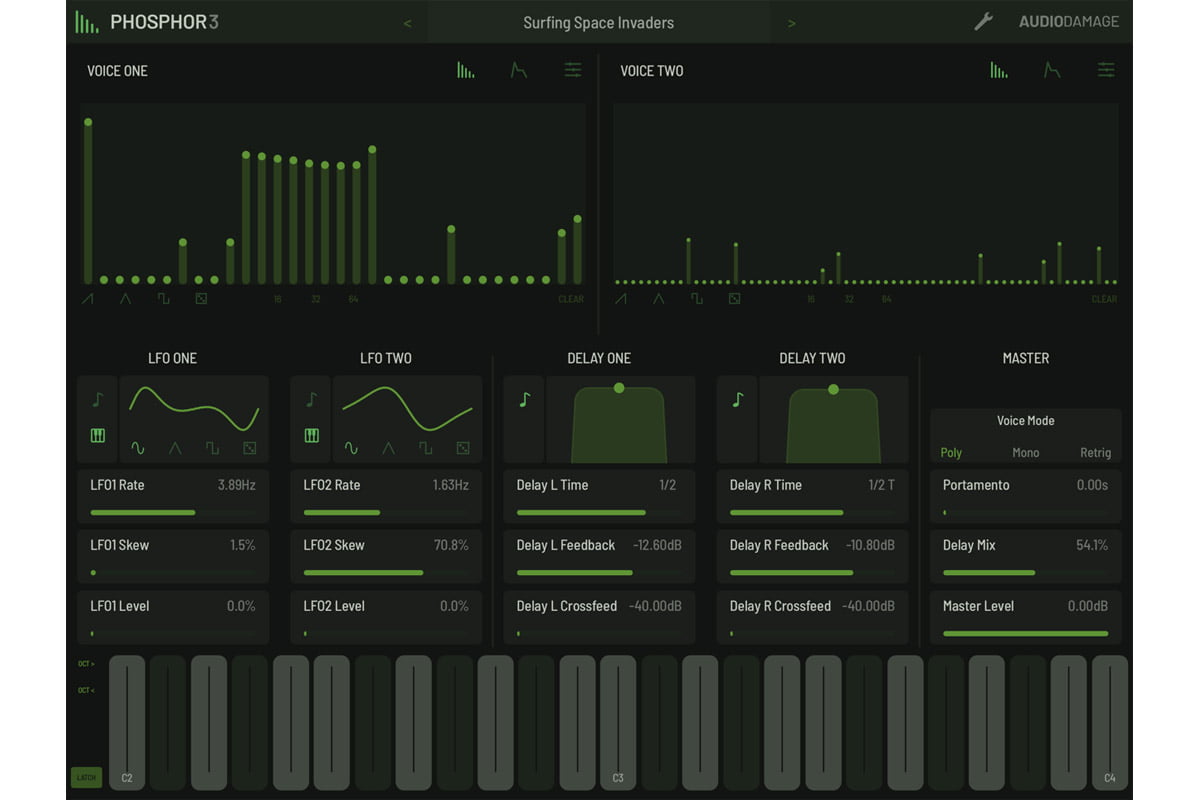The width and height of the screenshot is (1200, 800).
Task: Play the C3 keyboard key
Action: pos(618,721)
